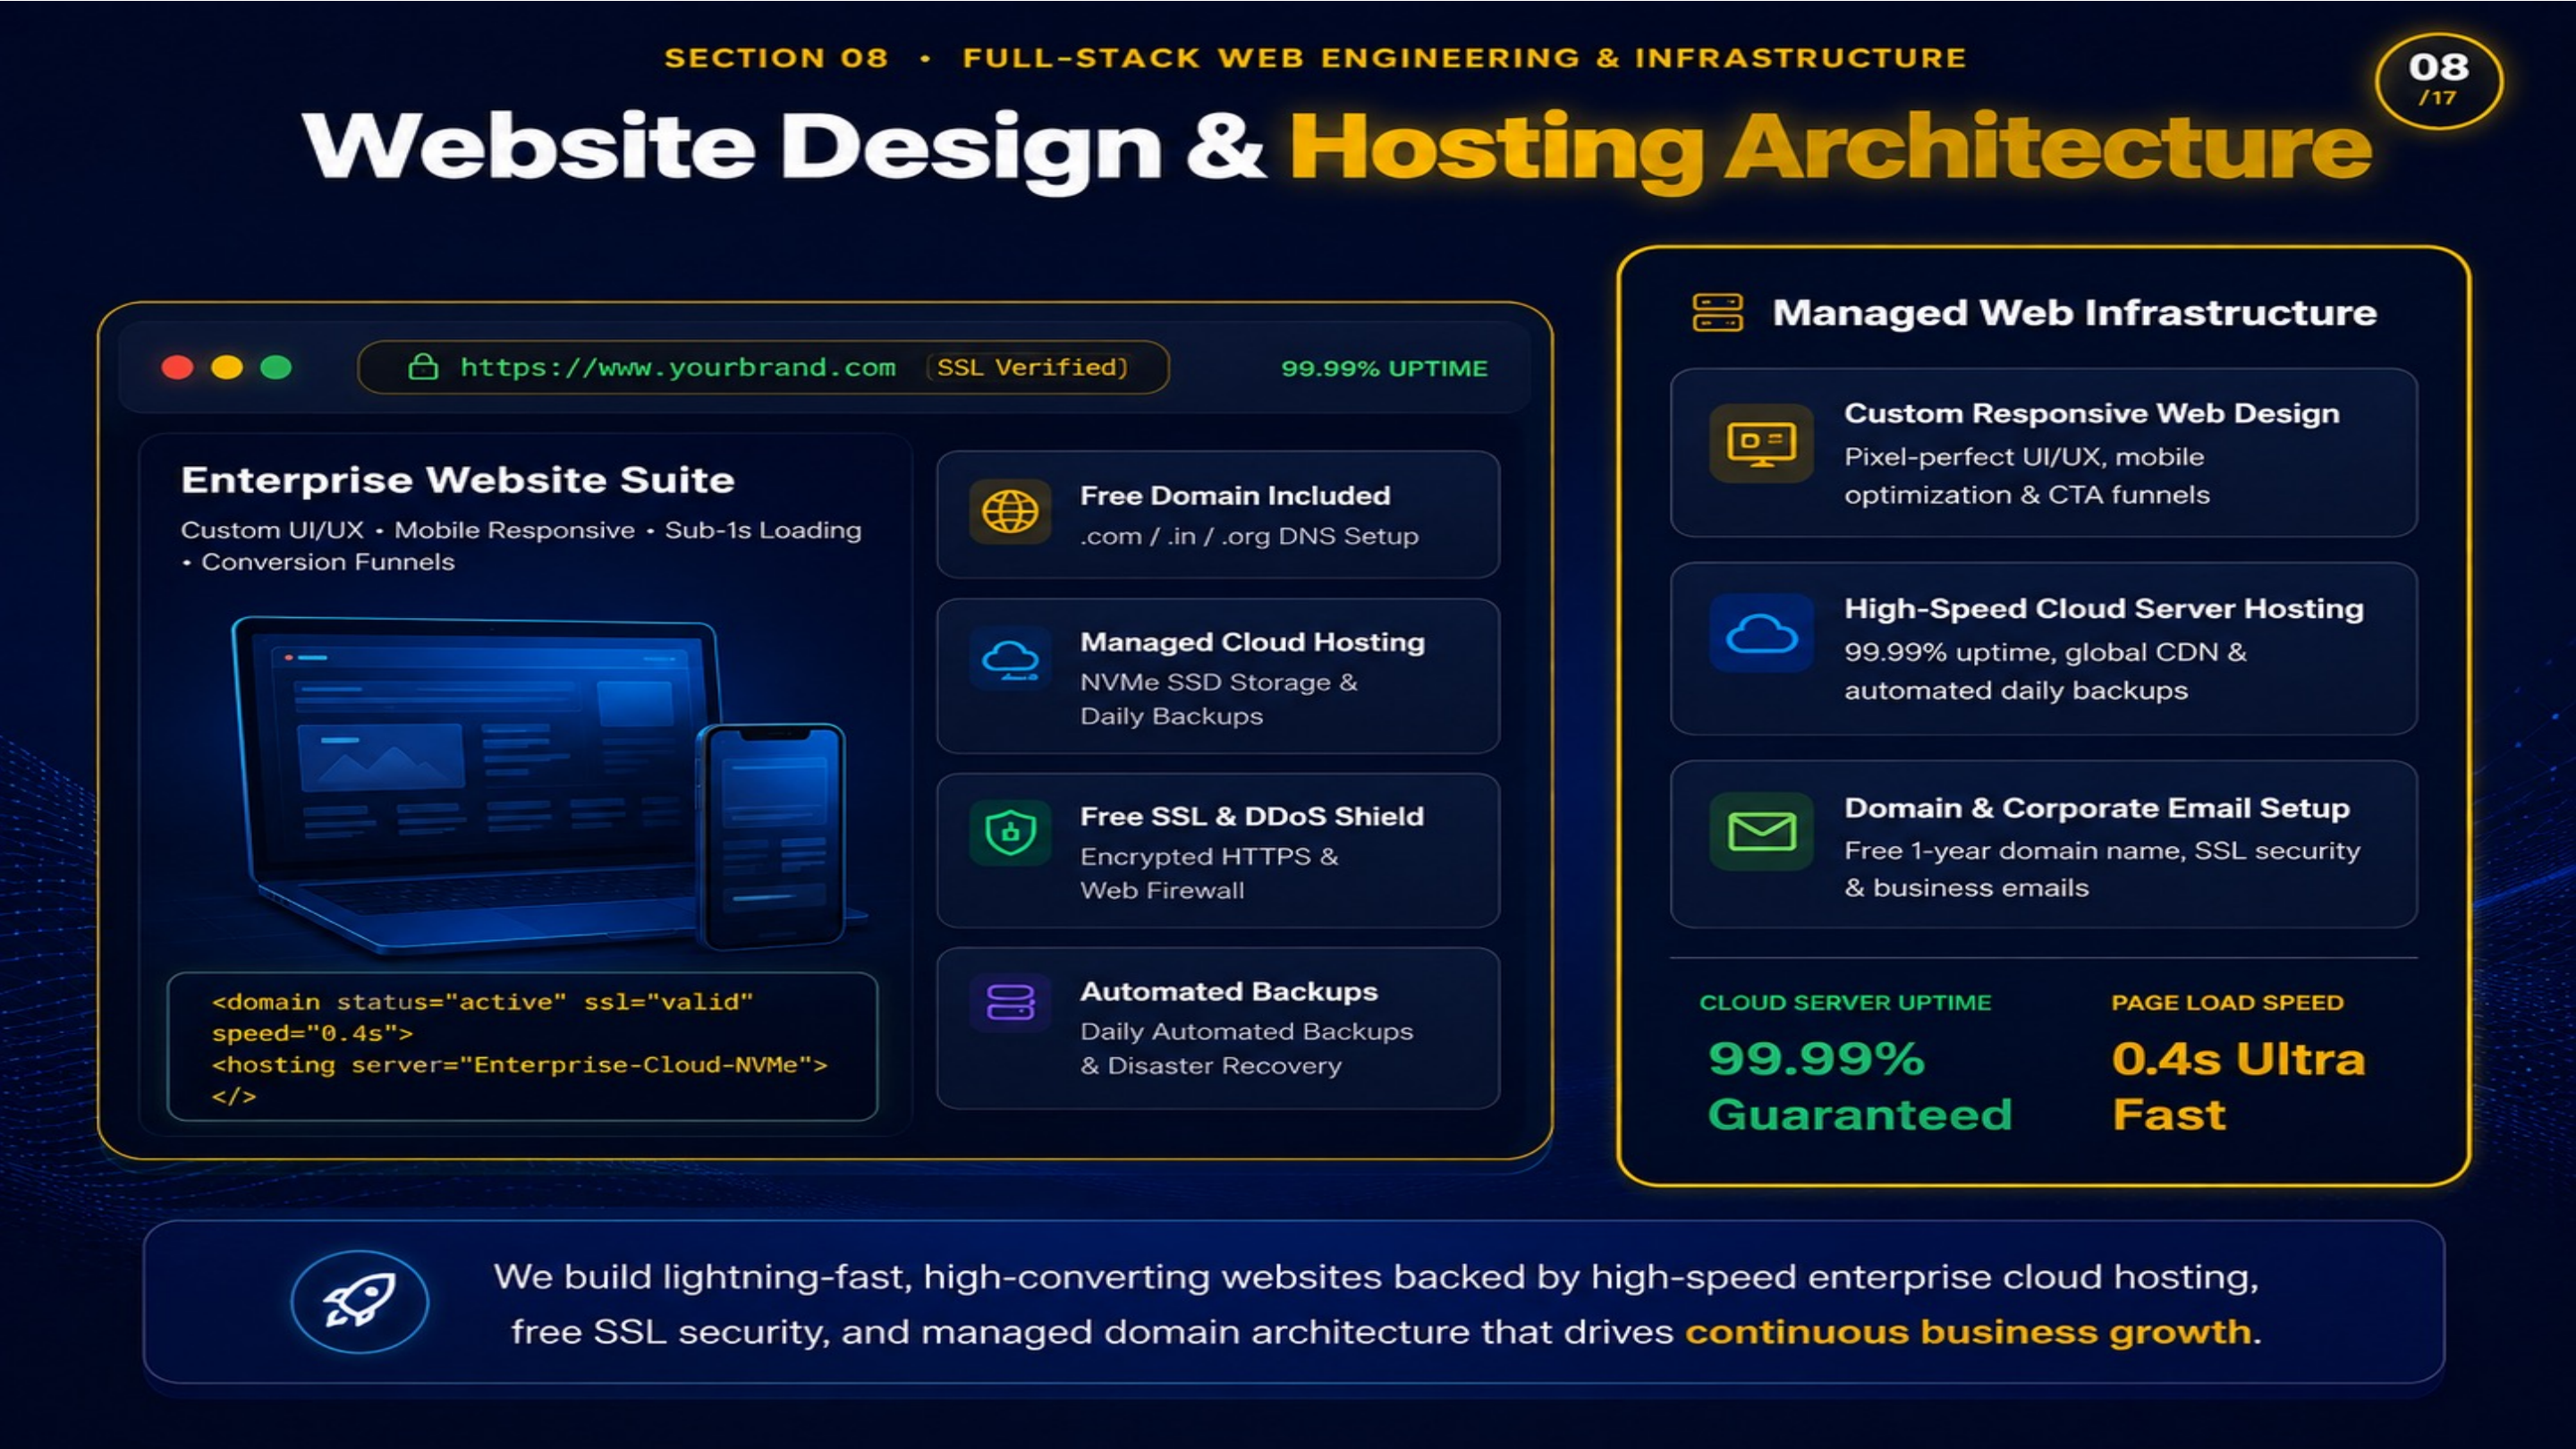Click the .com / .in / .org DNS Setup text
This screenshot has height=1449, width=2576.
coord(1249,536)
